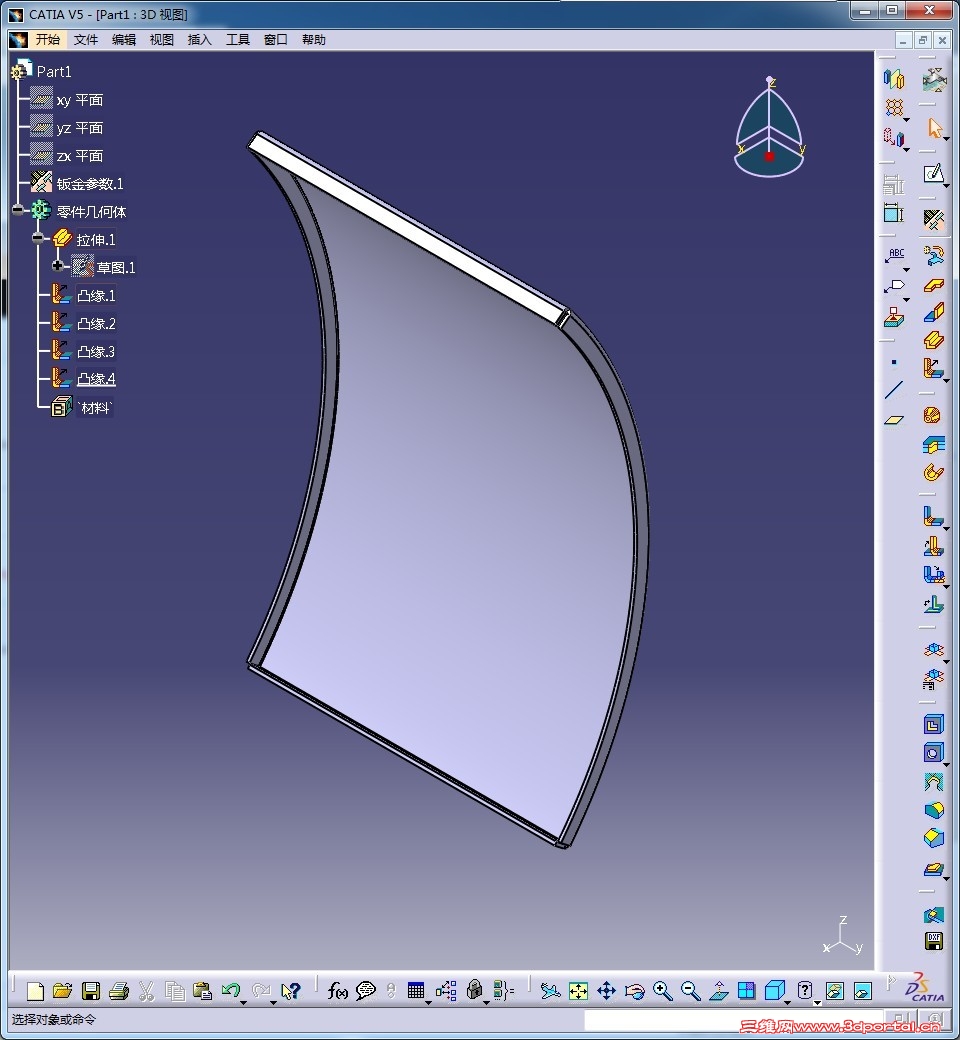Open the 视图 menu
This screenshot has height=1040, width=960.
(161, 40)
